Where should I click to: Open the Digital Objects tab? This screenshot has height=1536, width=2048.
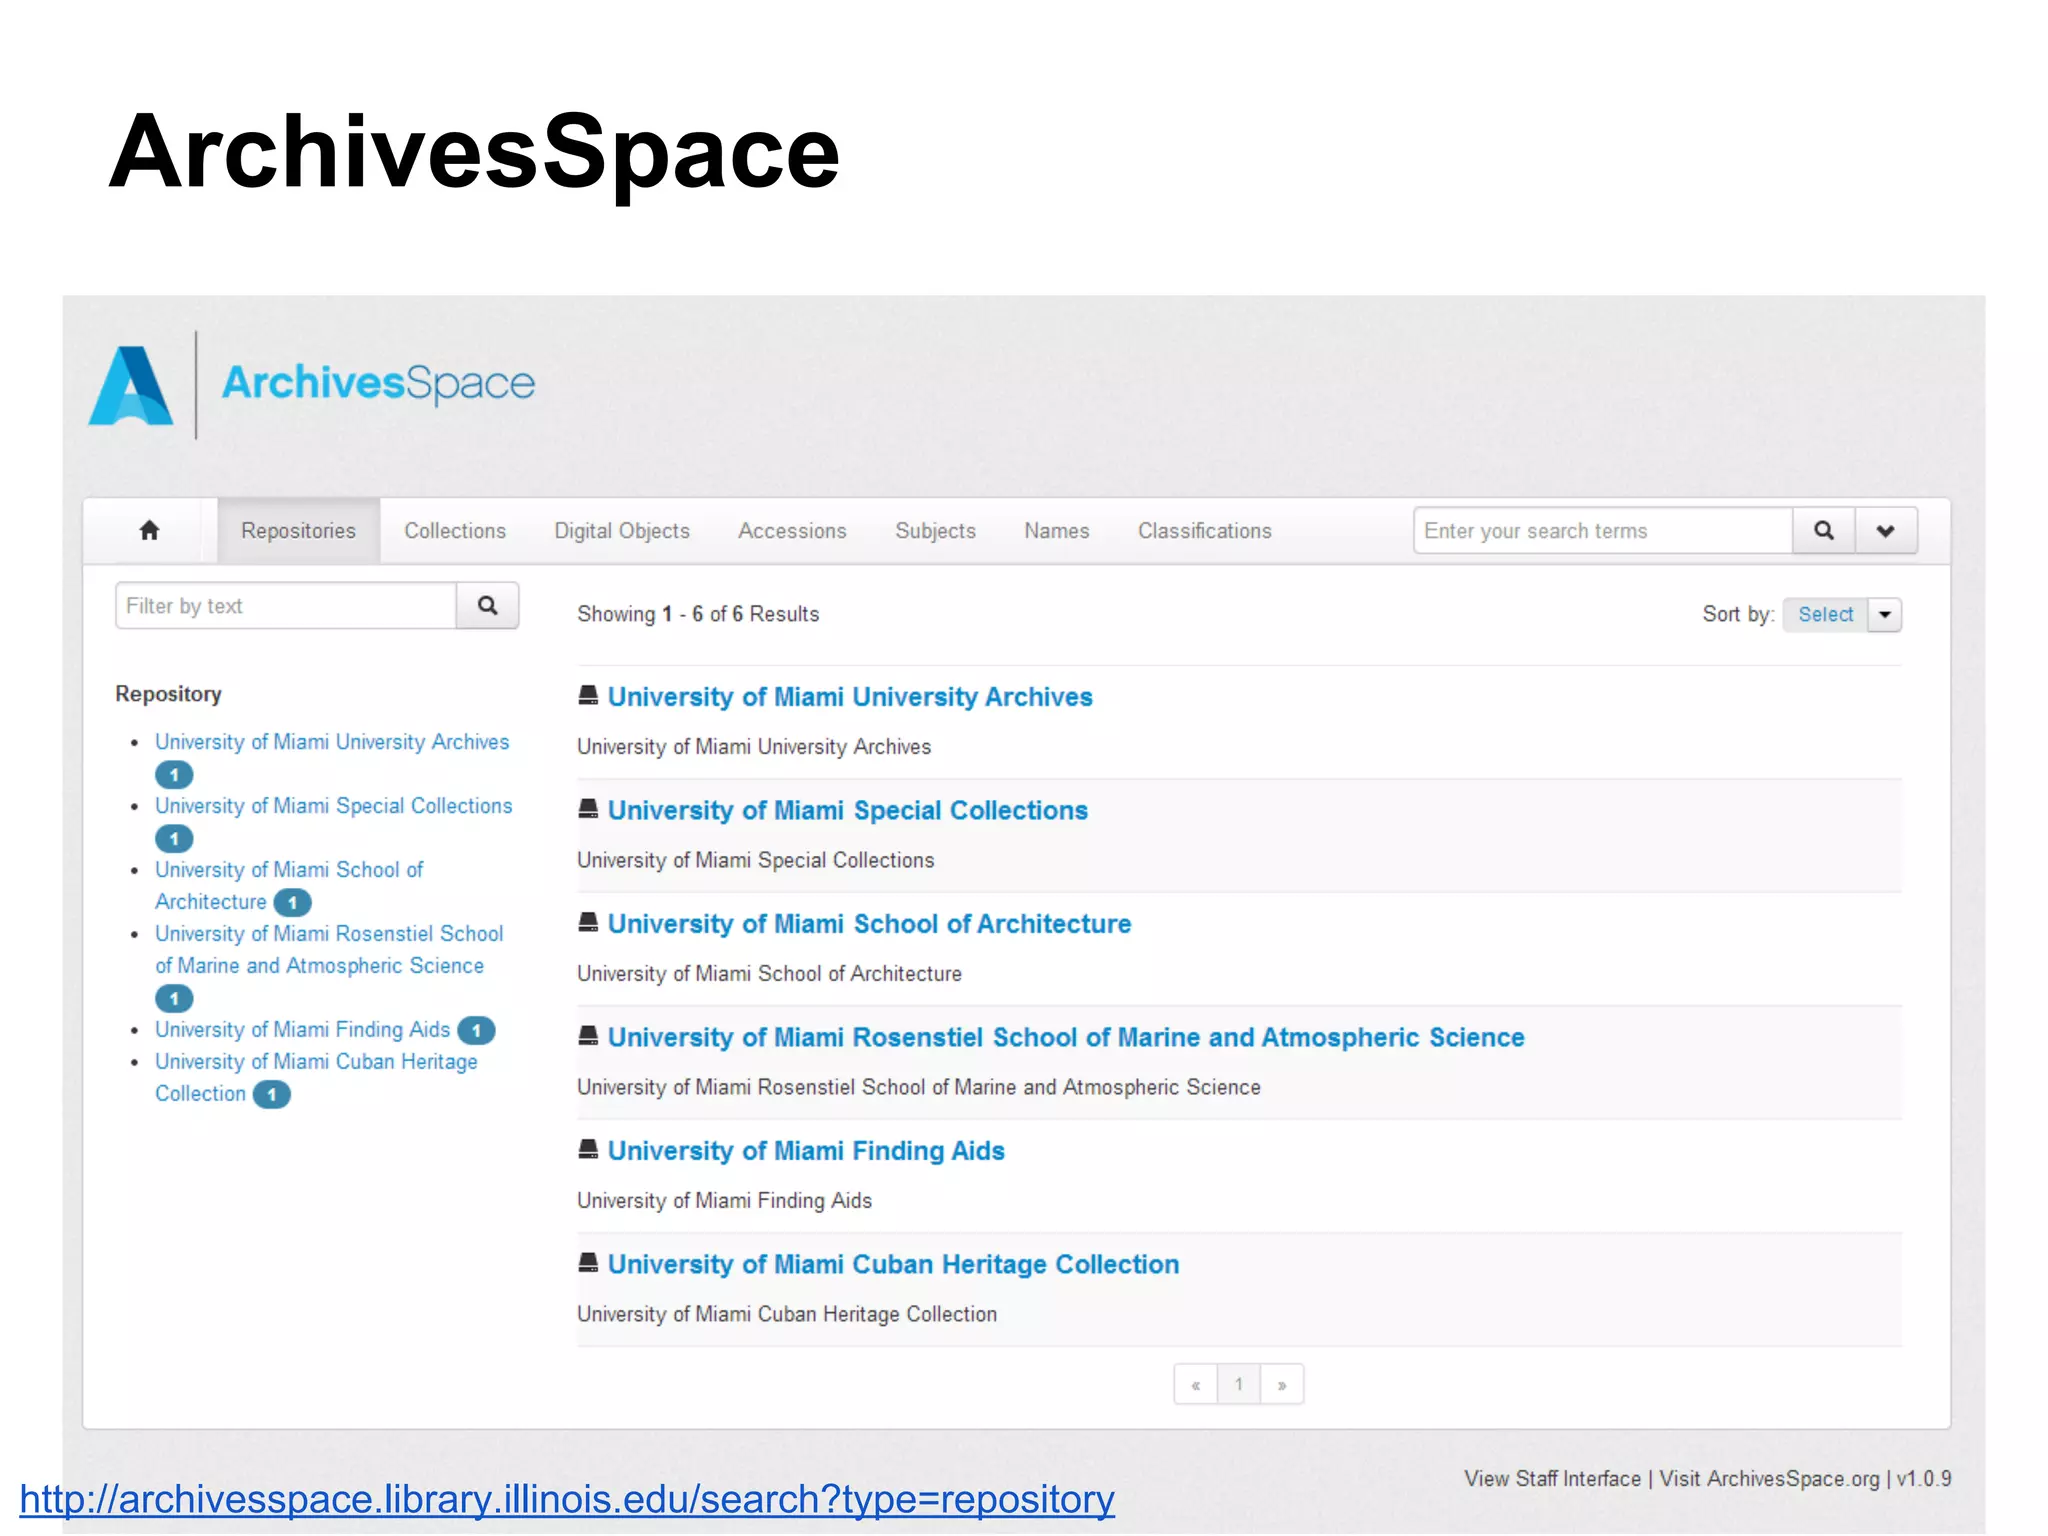(622, 531)
